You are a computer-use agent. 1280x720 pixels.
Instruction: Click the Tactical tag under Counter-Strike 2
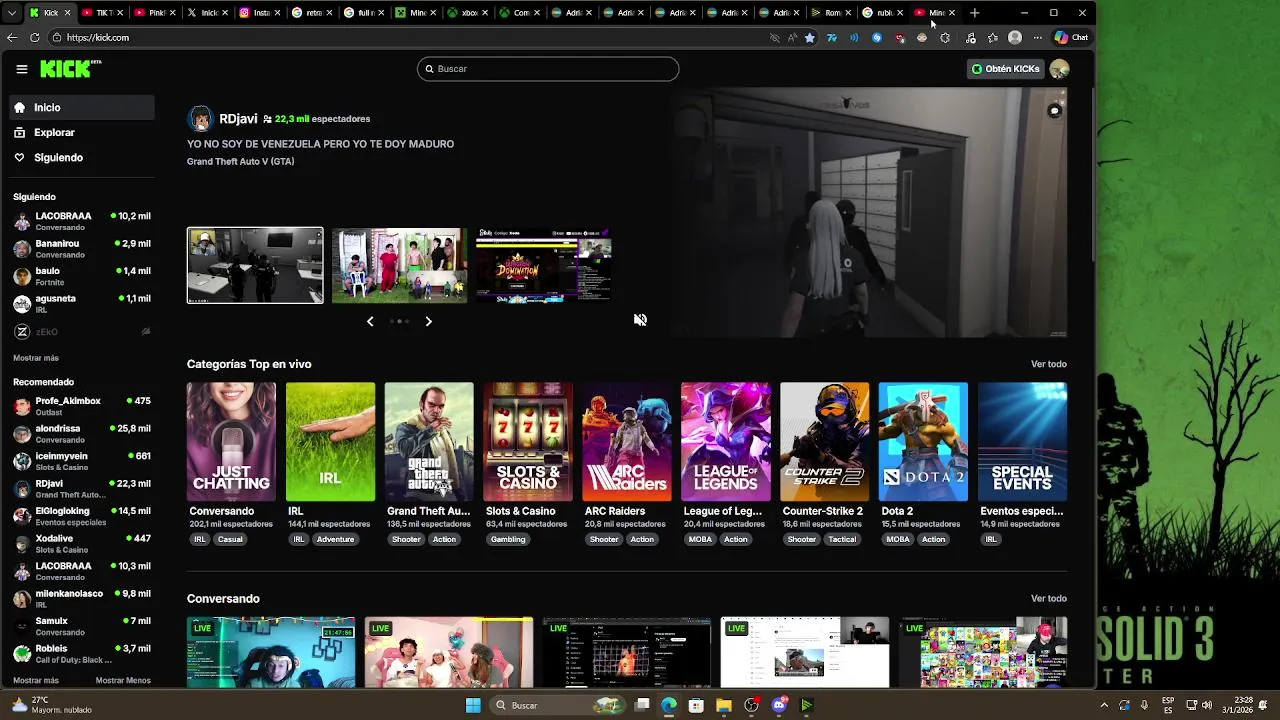pyautogui.click(x=842, y=539)
